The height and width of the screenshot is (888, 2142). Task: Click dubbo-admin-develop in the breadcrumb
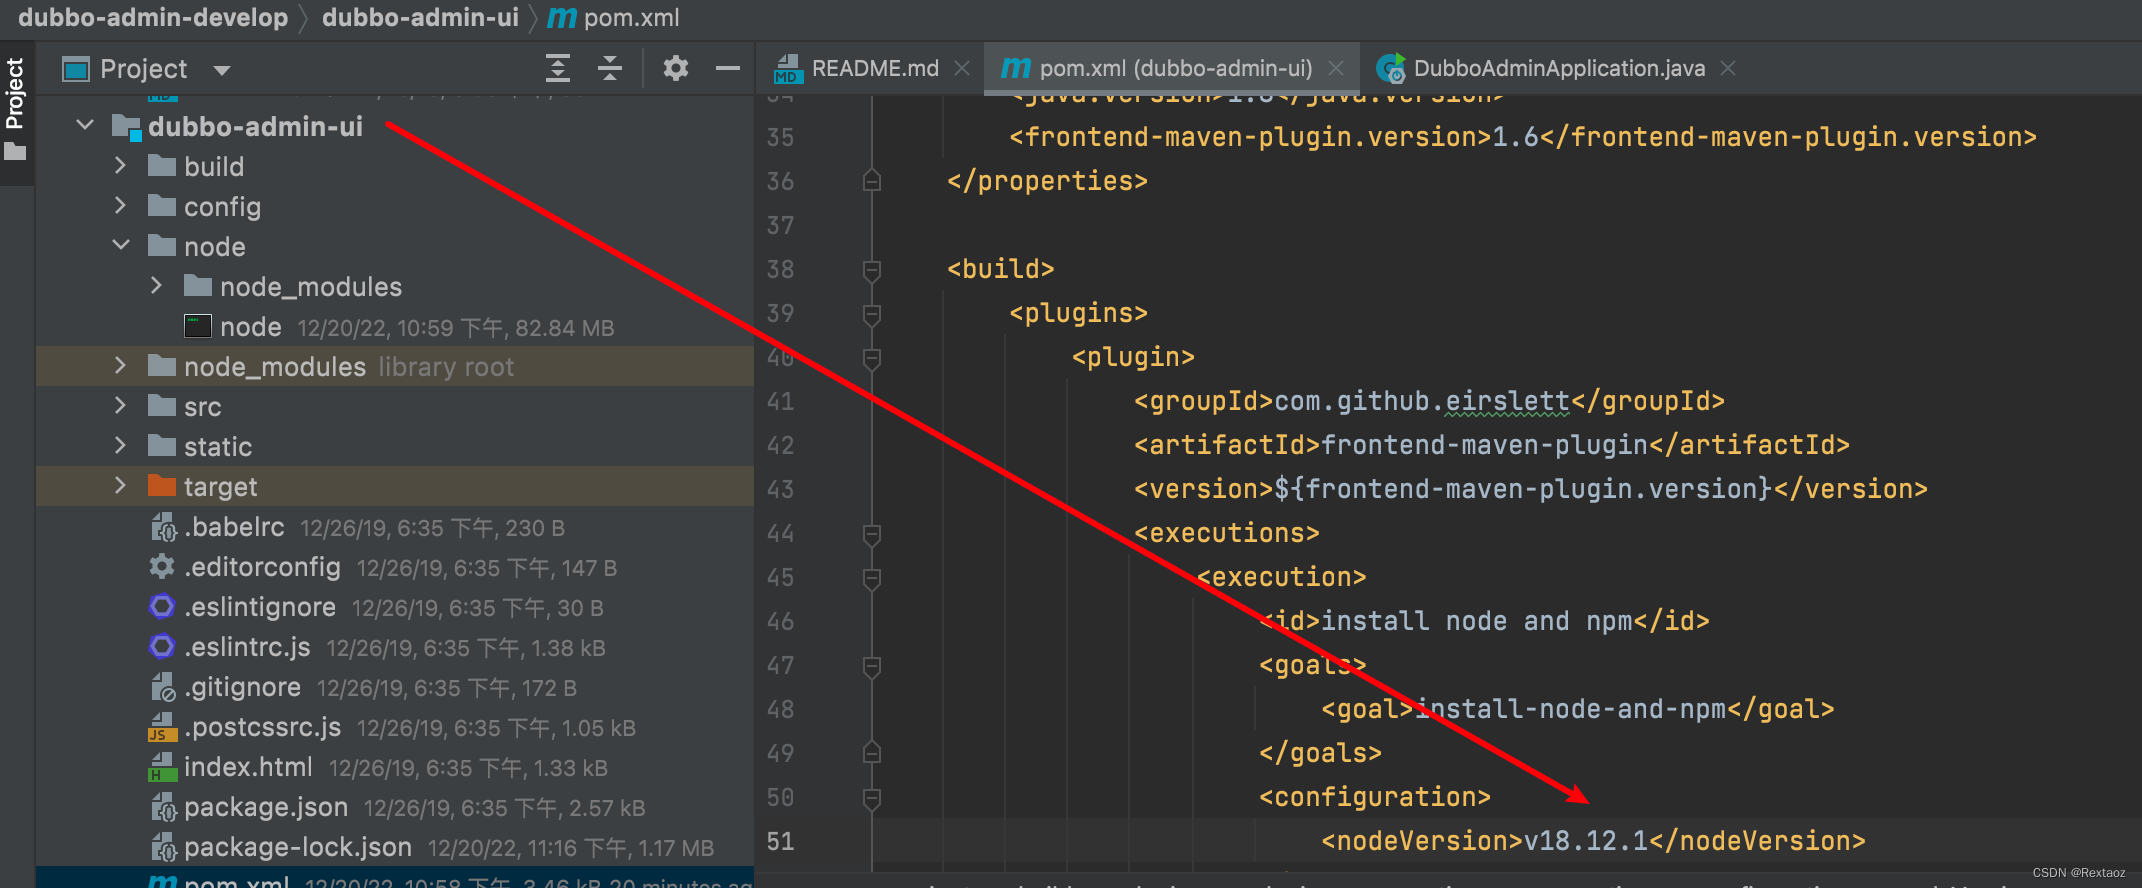(x=153, y=18)
